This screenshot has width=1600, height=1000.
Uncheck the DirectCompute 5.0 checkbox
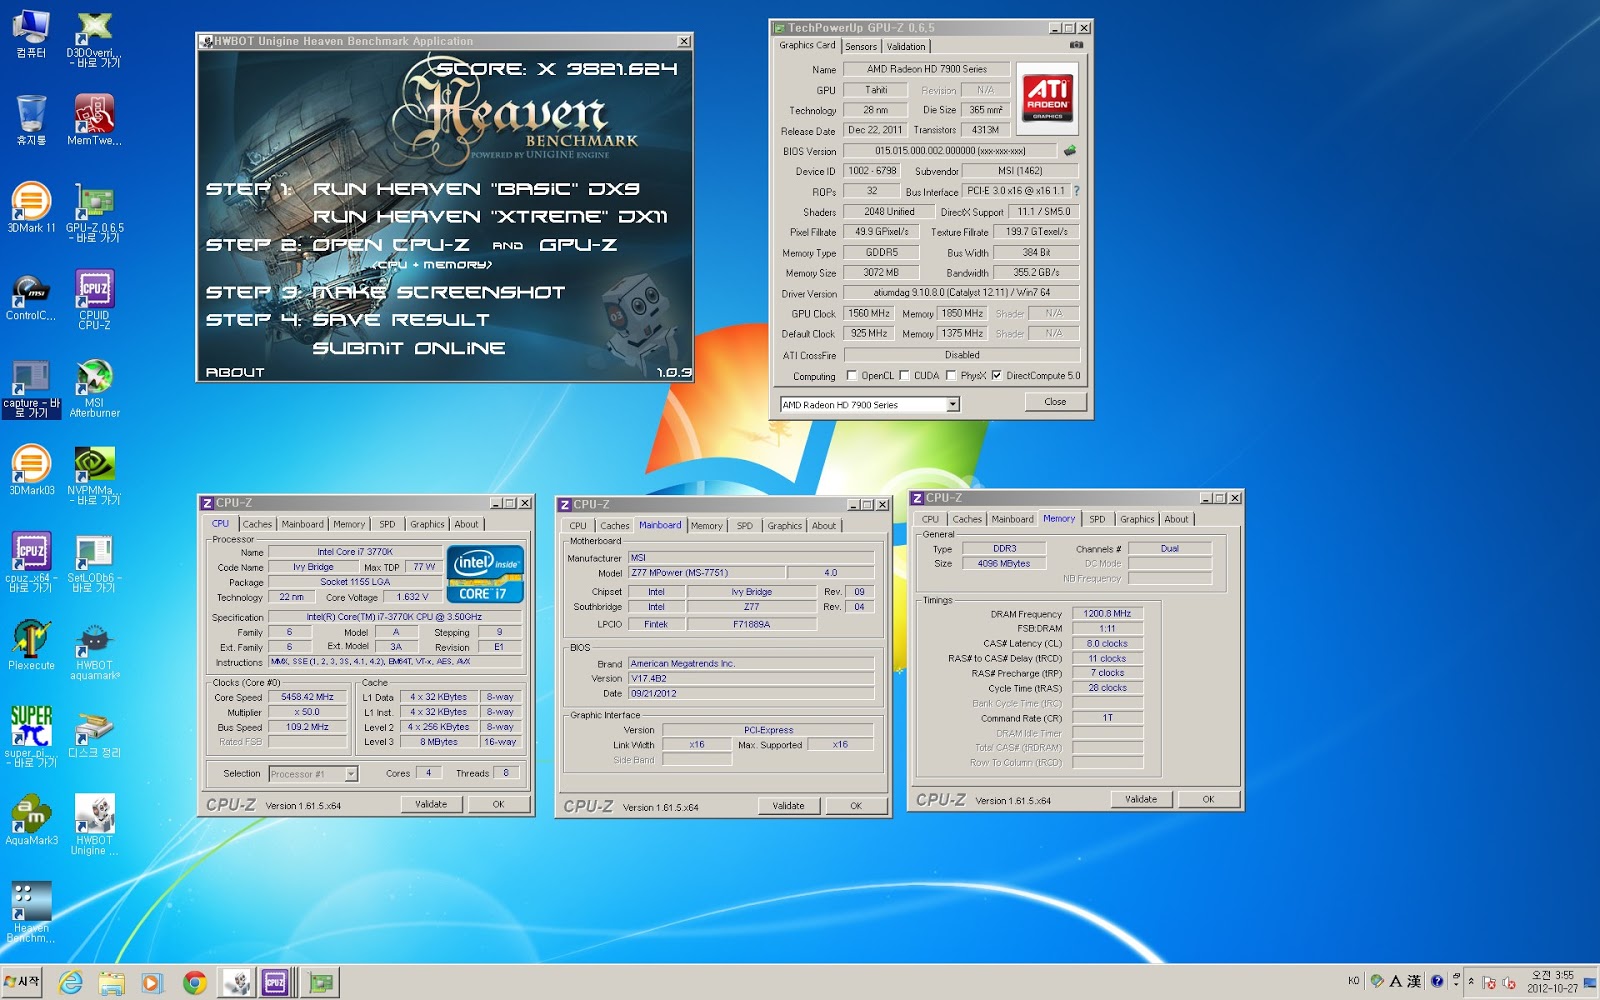click(997, 376)
